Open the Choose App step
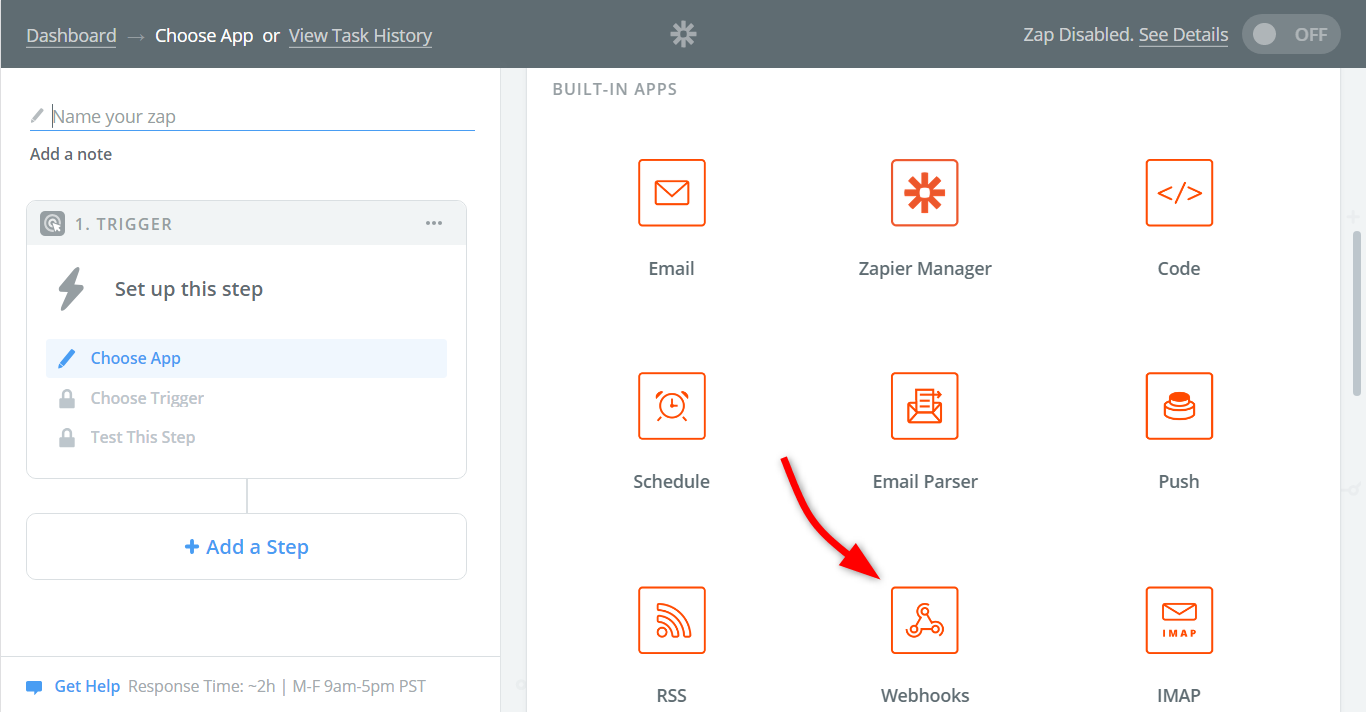 (x=246, y=358)
